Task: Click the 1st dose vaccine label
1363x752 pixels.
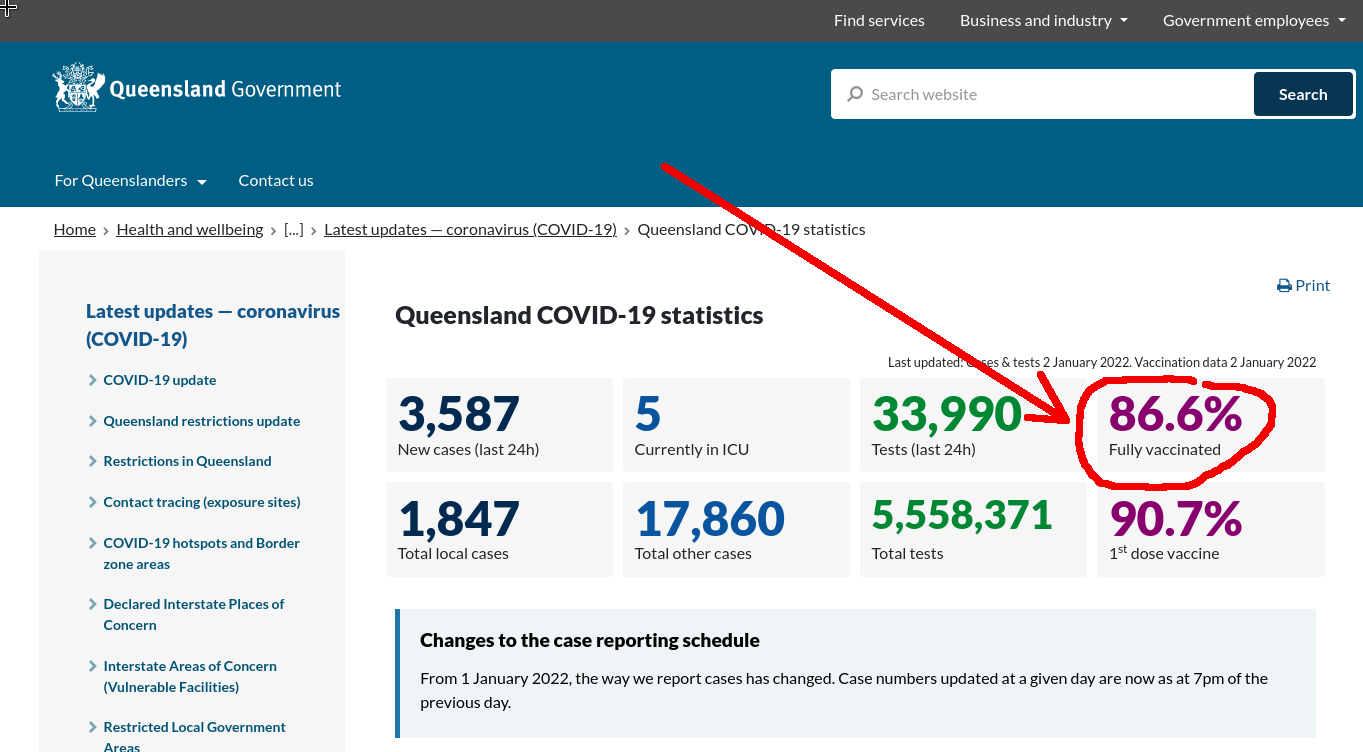Action: click(1164, 553)
